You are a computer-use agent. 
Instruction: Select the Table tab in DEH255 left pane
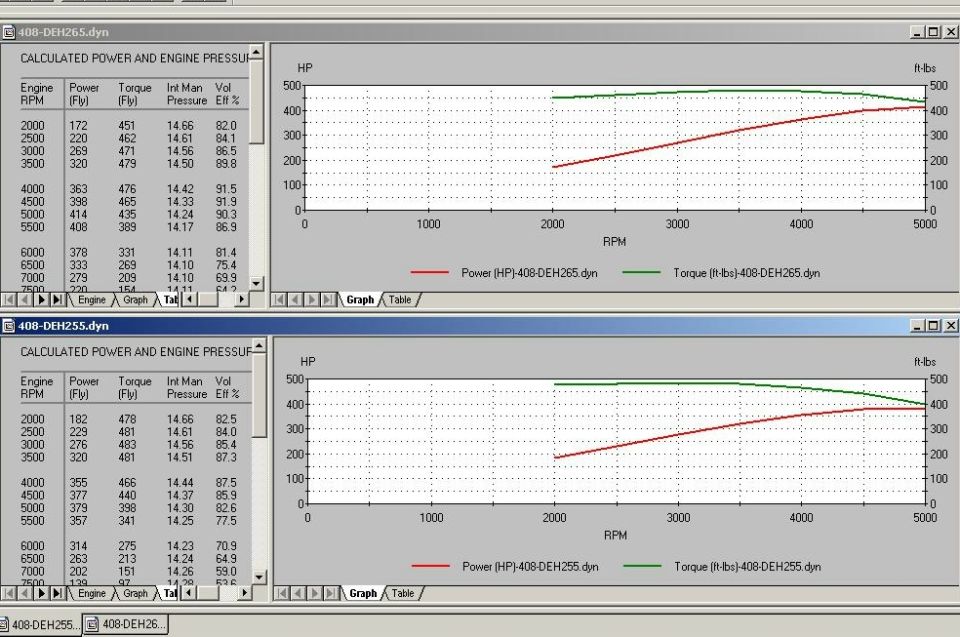pos(170,593)
